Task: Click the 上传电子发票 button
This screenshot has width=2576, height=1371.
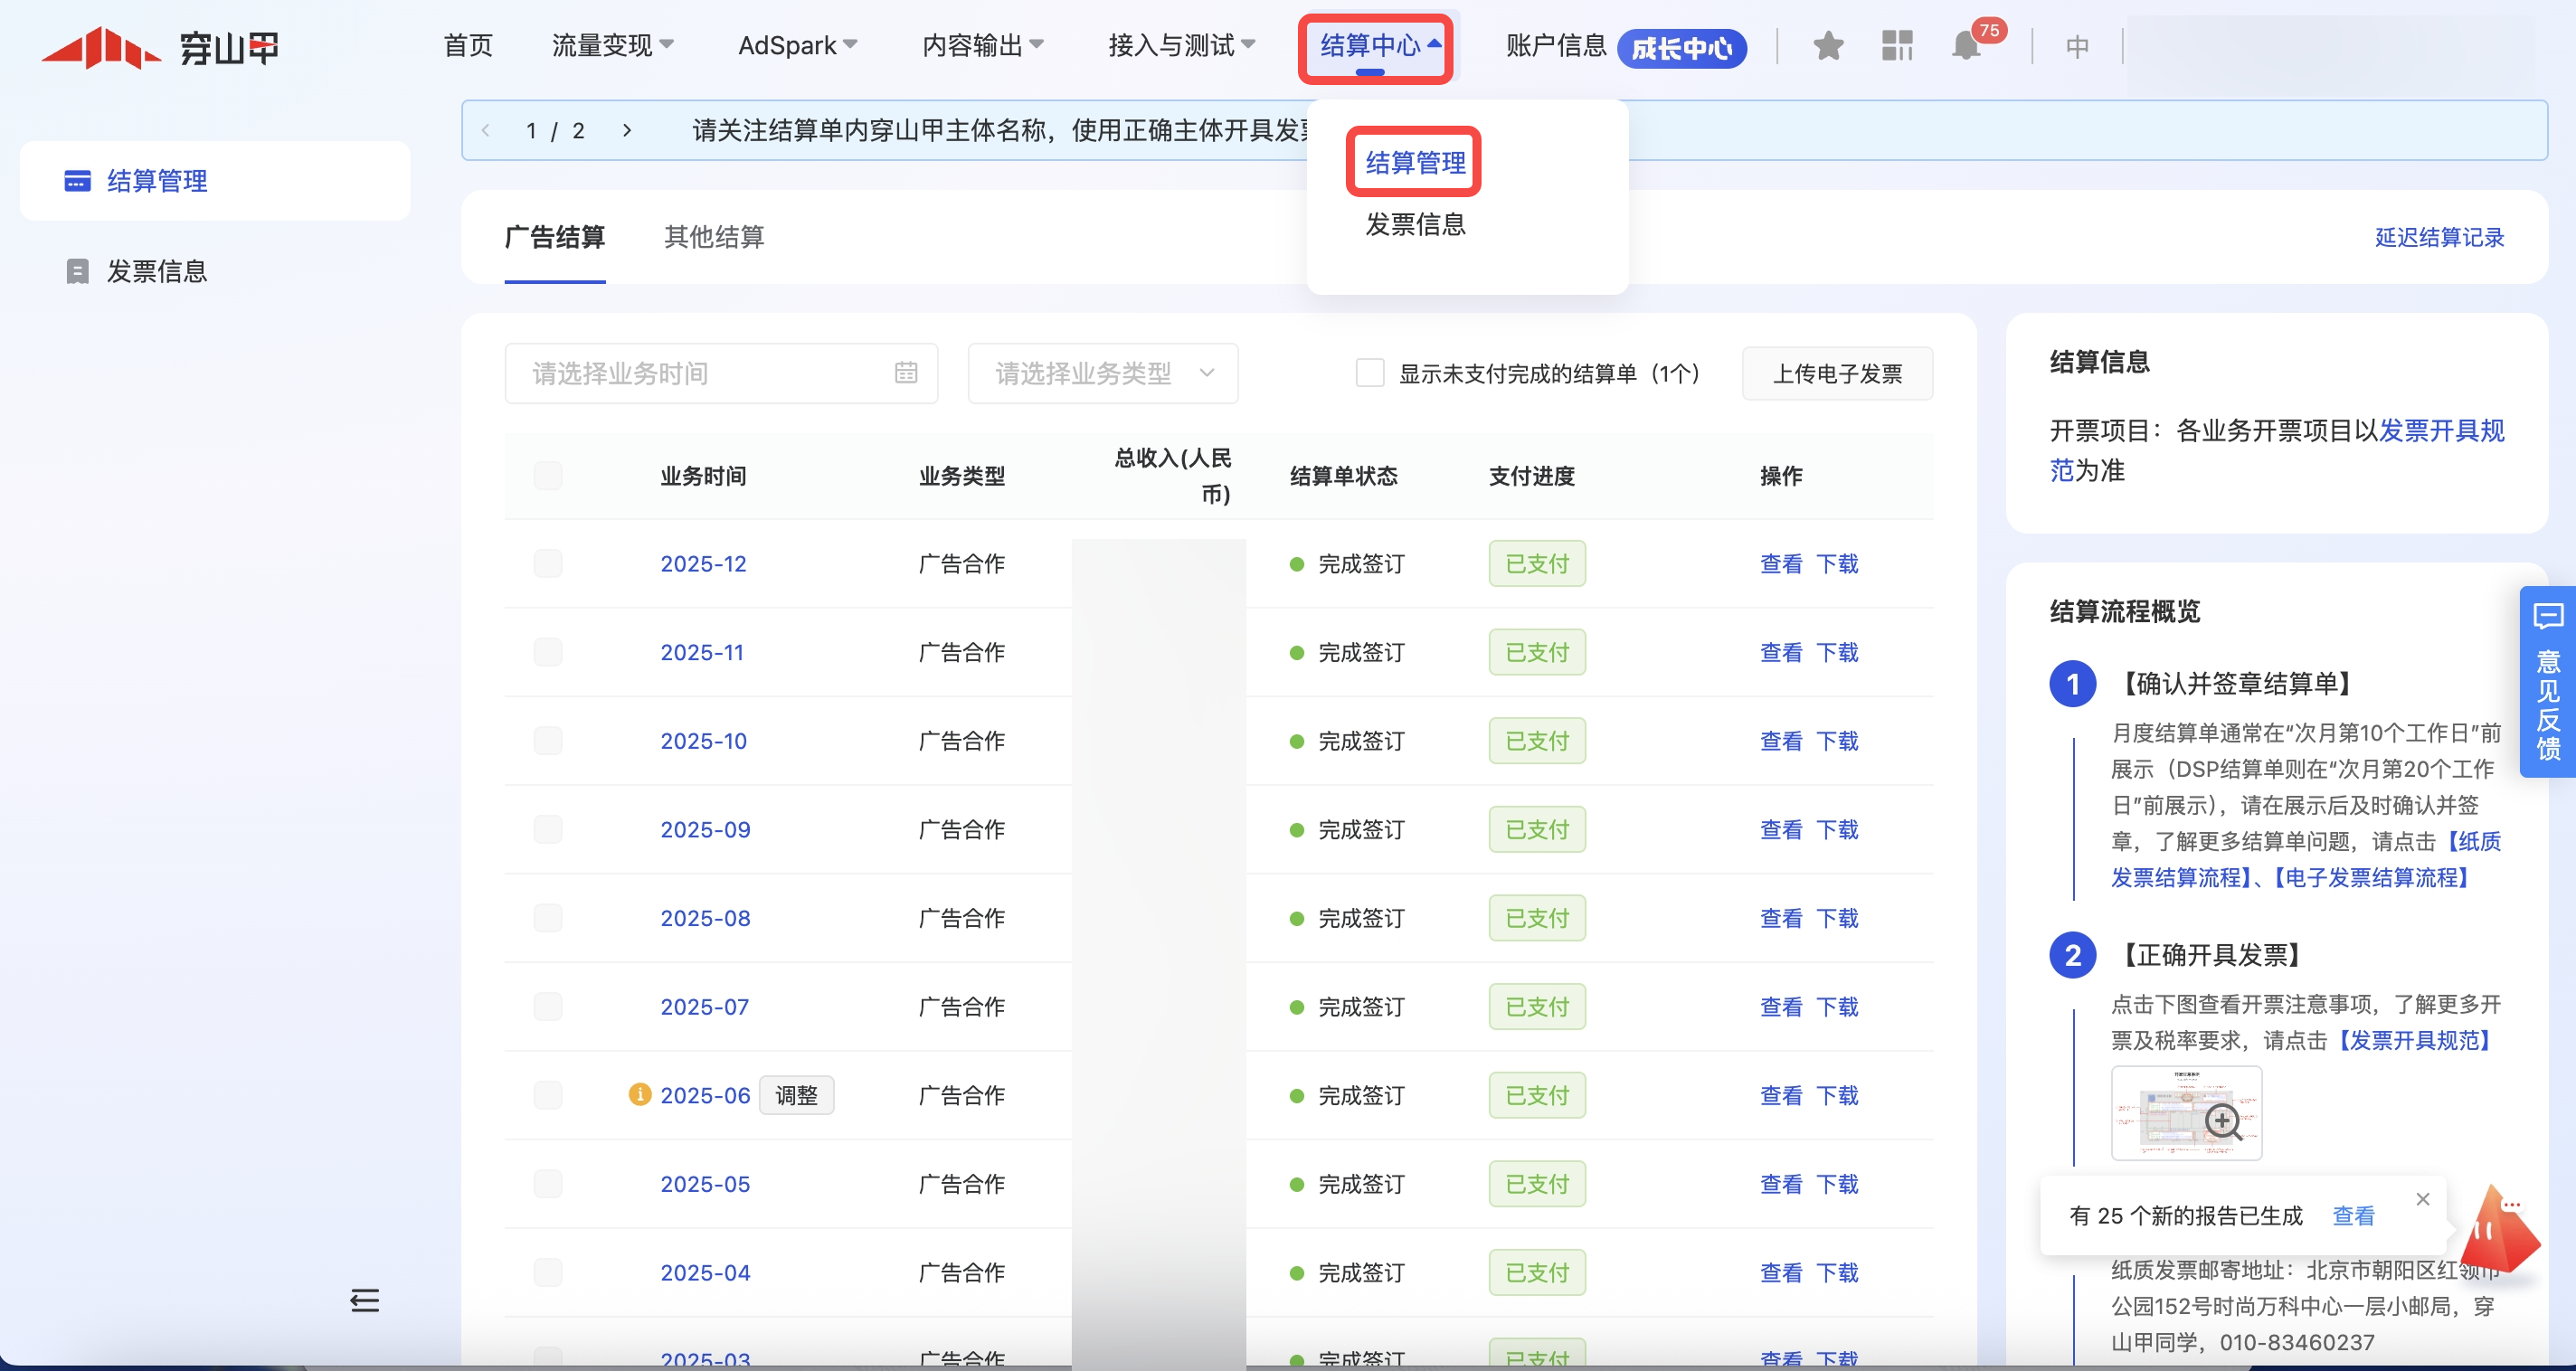Action: point(1836,373)
